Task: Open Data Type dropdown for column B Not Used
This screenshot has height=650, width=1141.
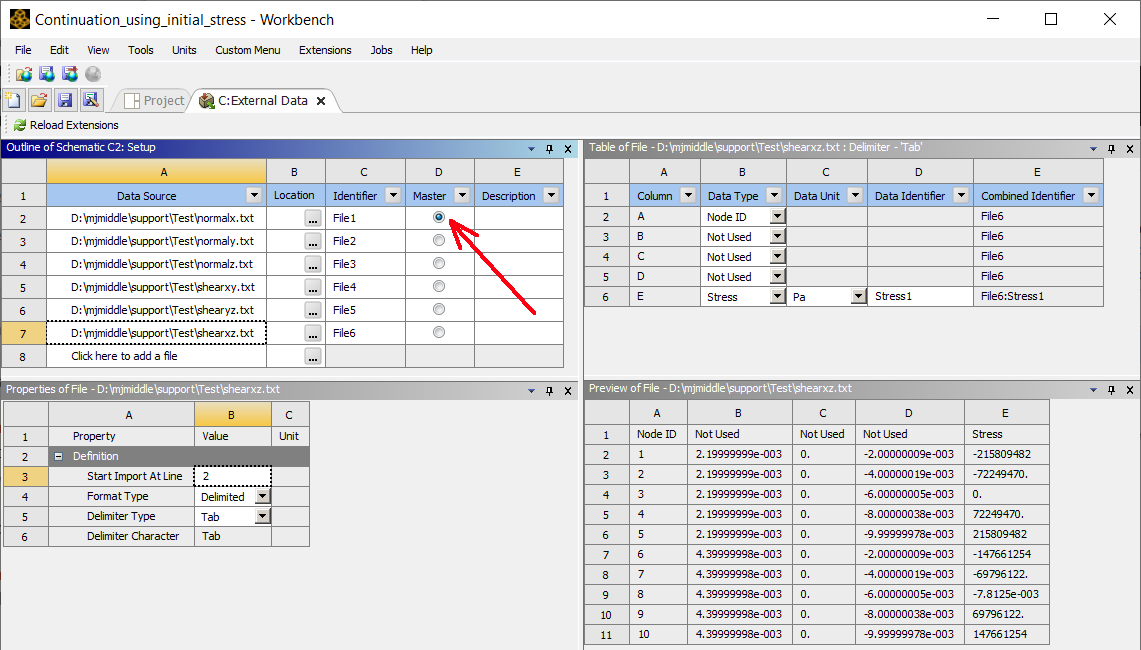Action: click(778, 237)
